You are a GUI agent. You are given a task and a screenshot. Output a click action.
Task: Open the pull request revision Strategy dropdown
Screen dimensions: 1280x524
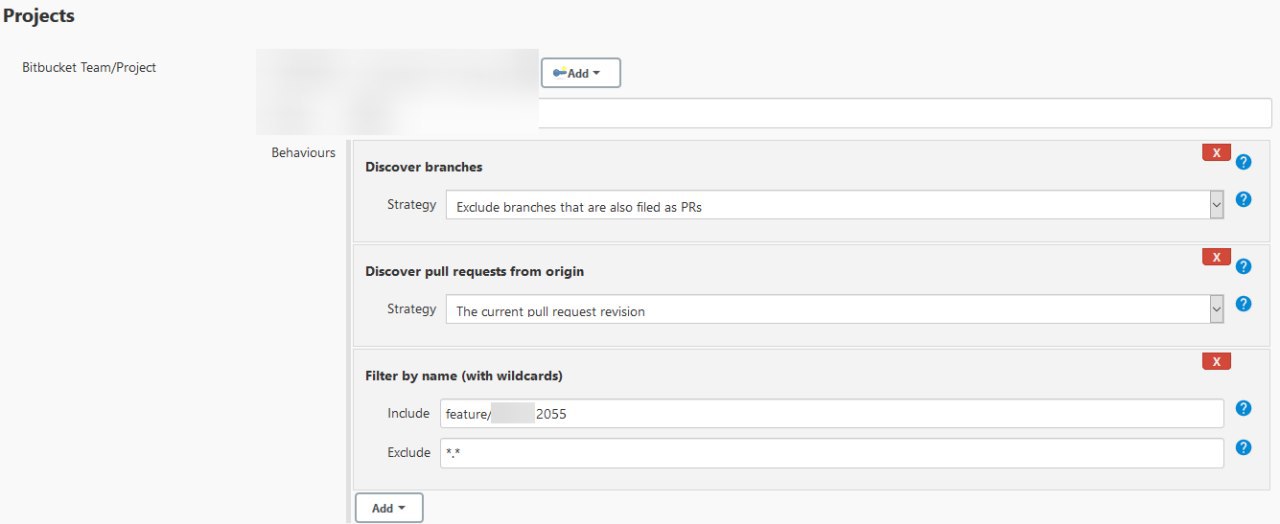click(835, 309)
